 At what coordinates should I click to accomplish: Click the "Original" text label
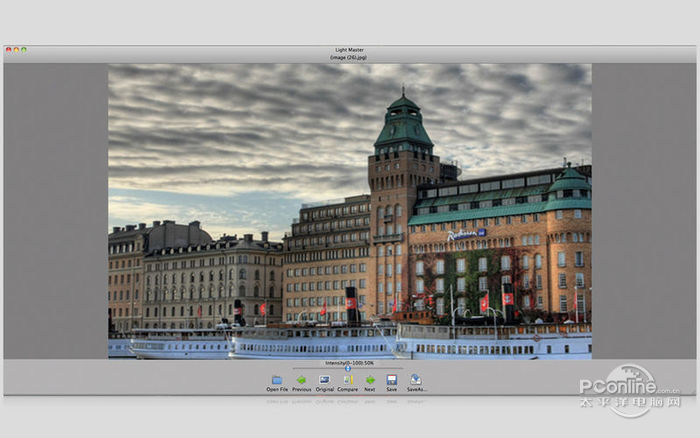pos(325,390)
